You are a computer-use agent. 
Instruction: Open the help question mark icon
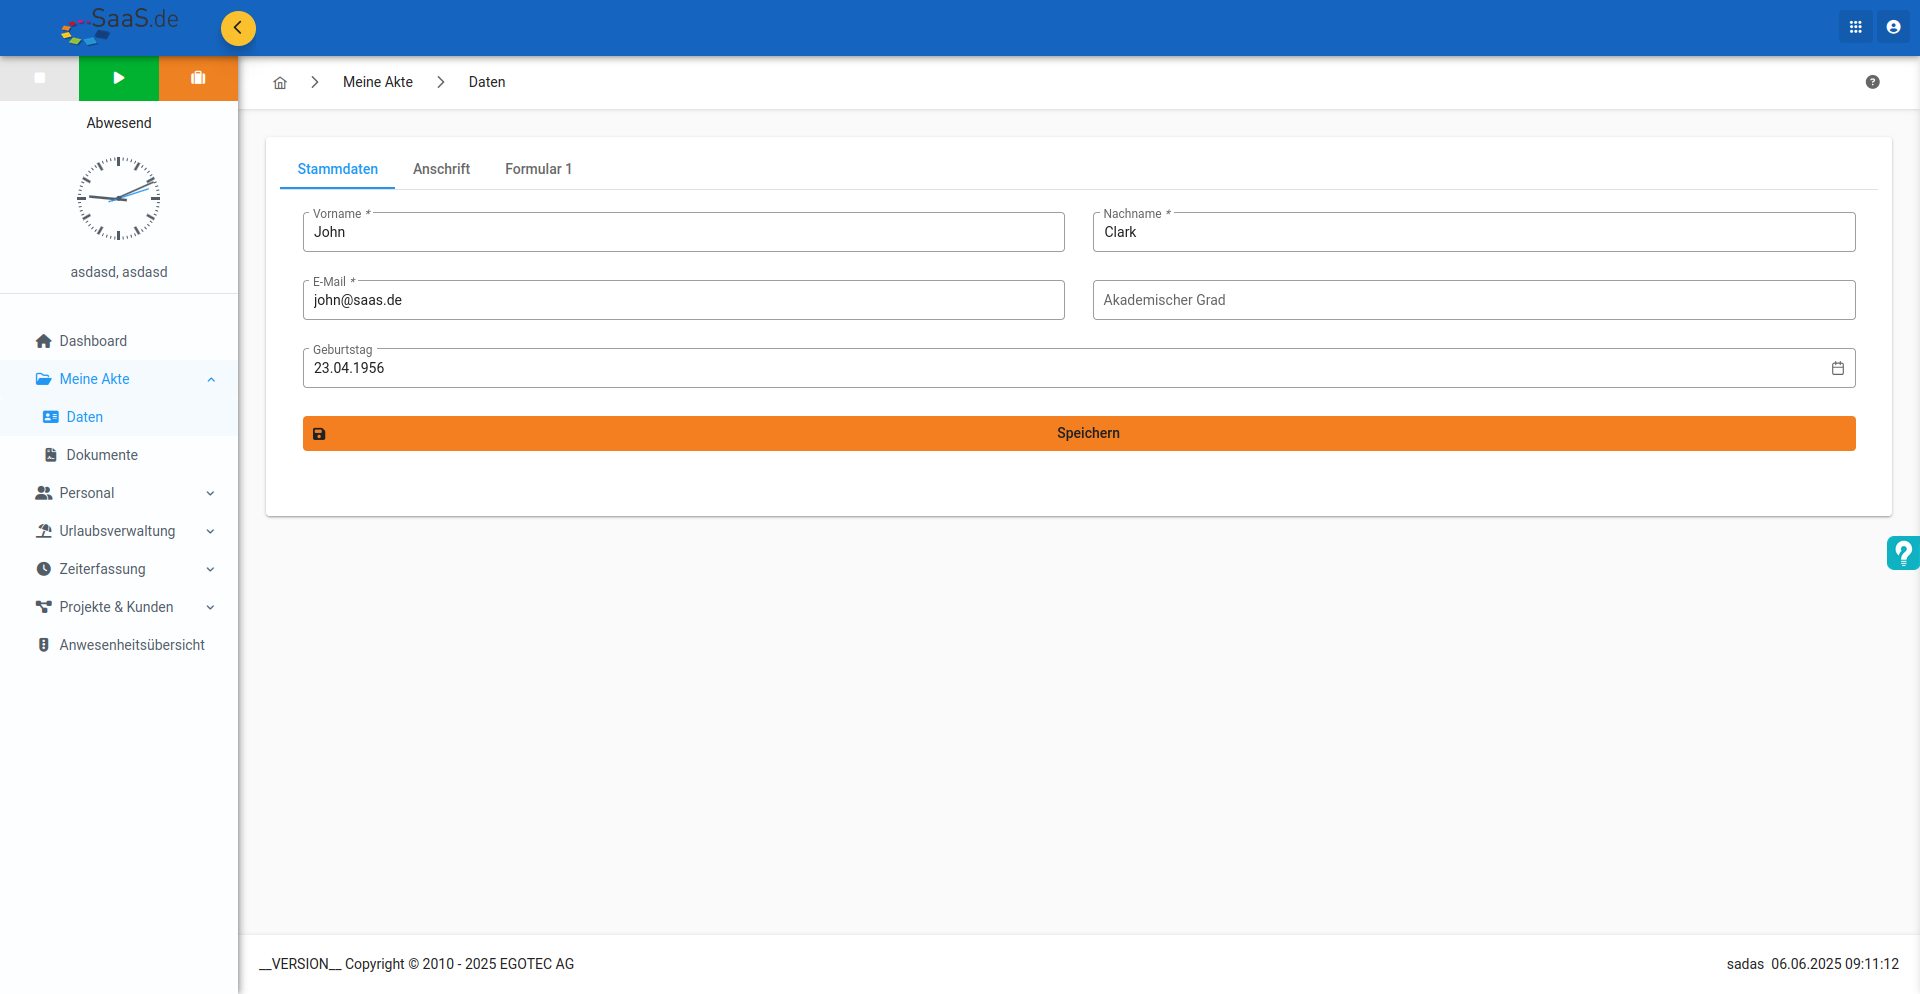coord(1872,82)
